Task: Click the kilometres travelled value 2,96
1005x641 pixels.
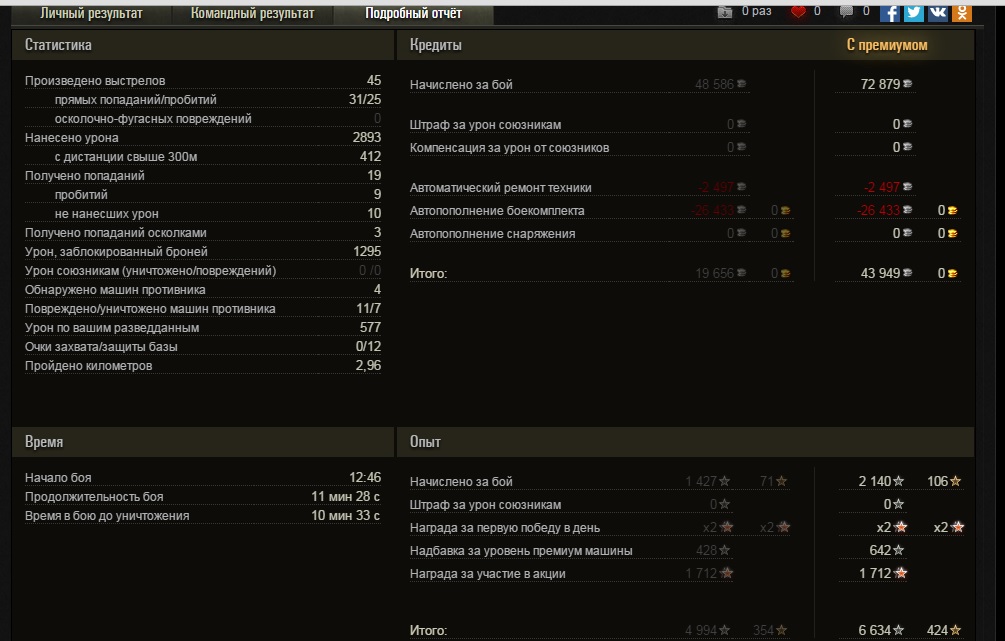Action: (369, 365)
